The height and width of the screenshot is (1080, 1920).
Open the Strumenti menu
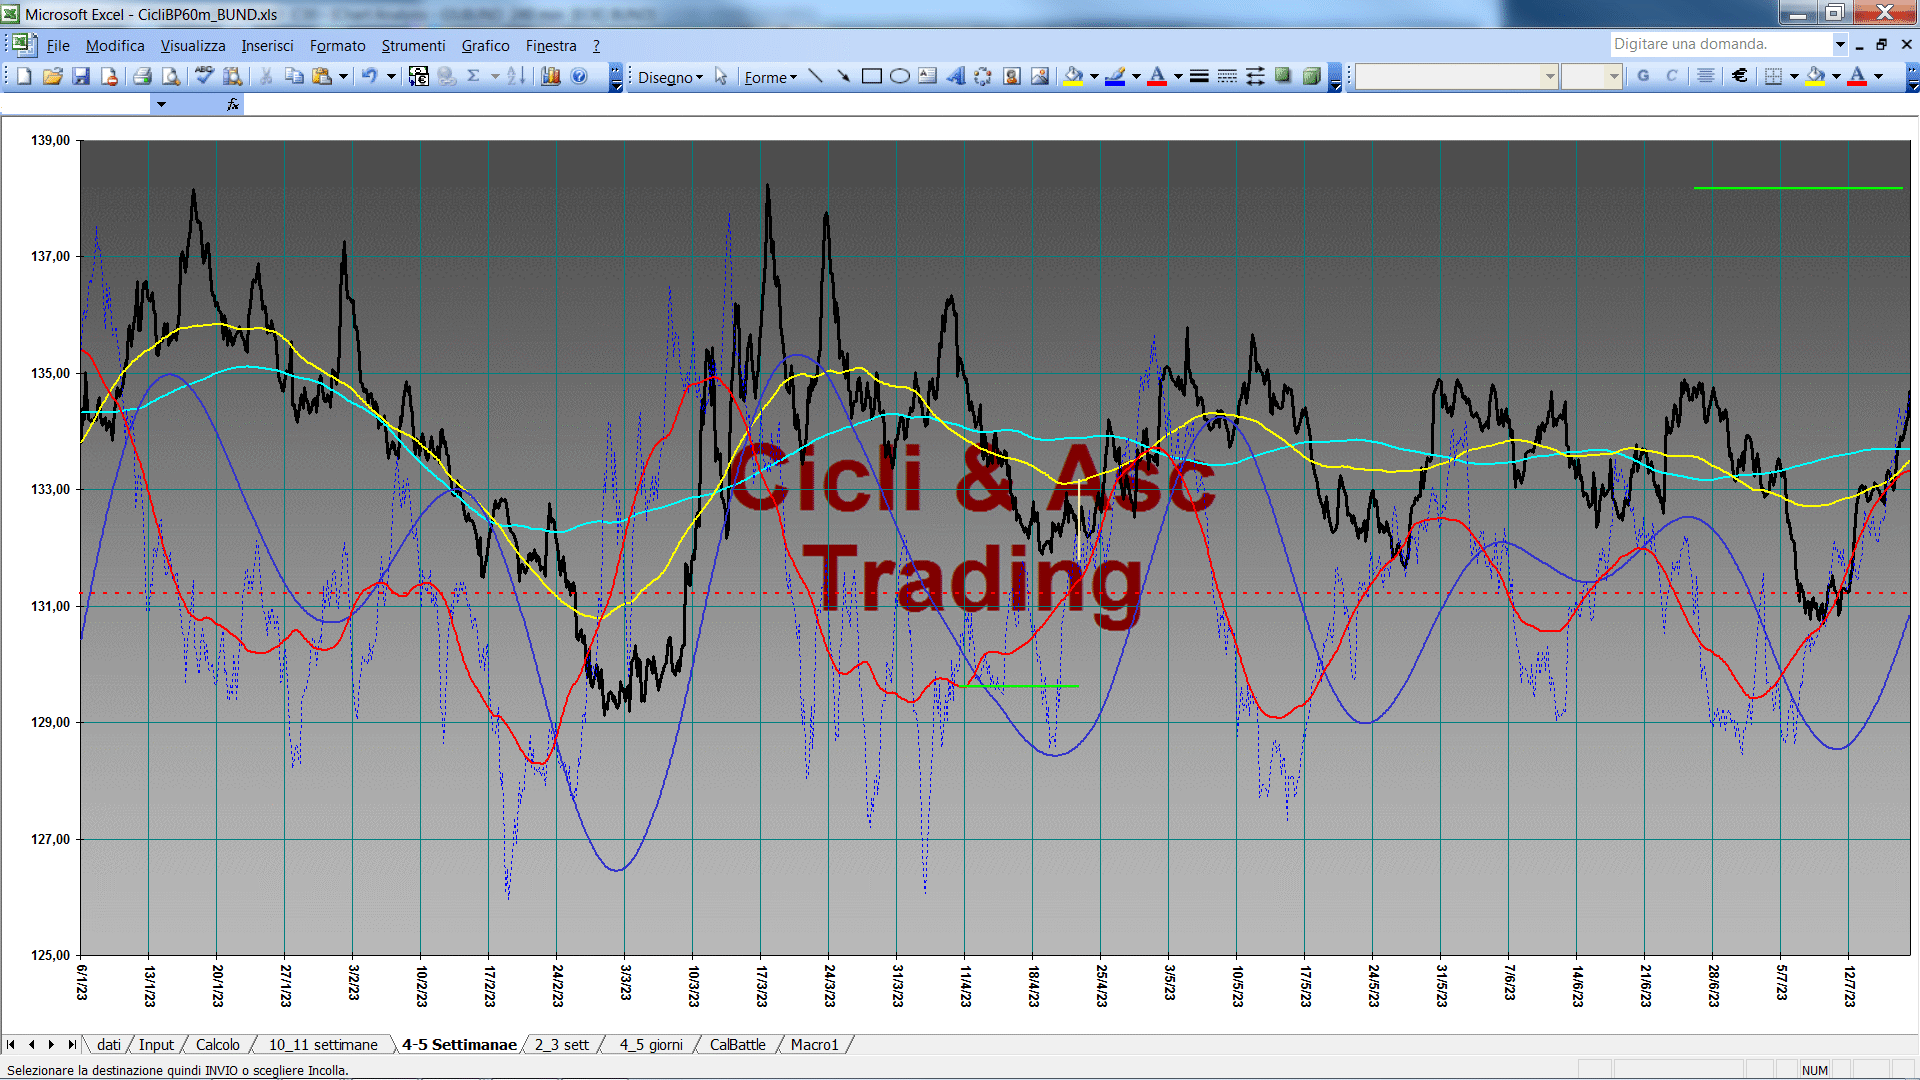(x=413, y=46)
